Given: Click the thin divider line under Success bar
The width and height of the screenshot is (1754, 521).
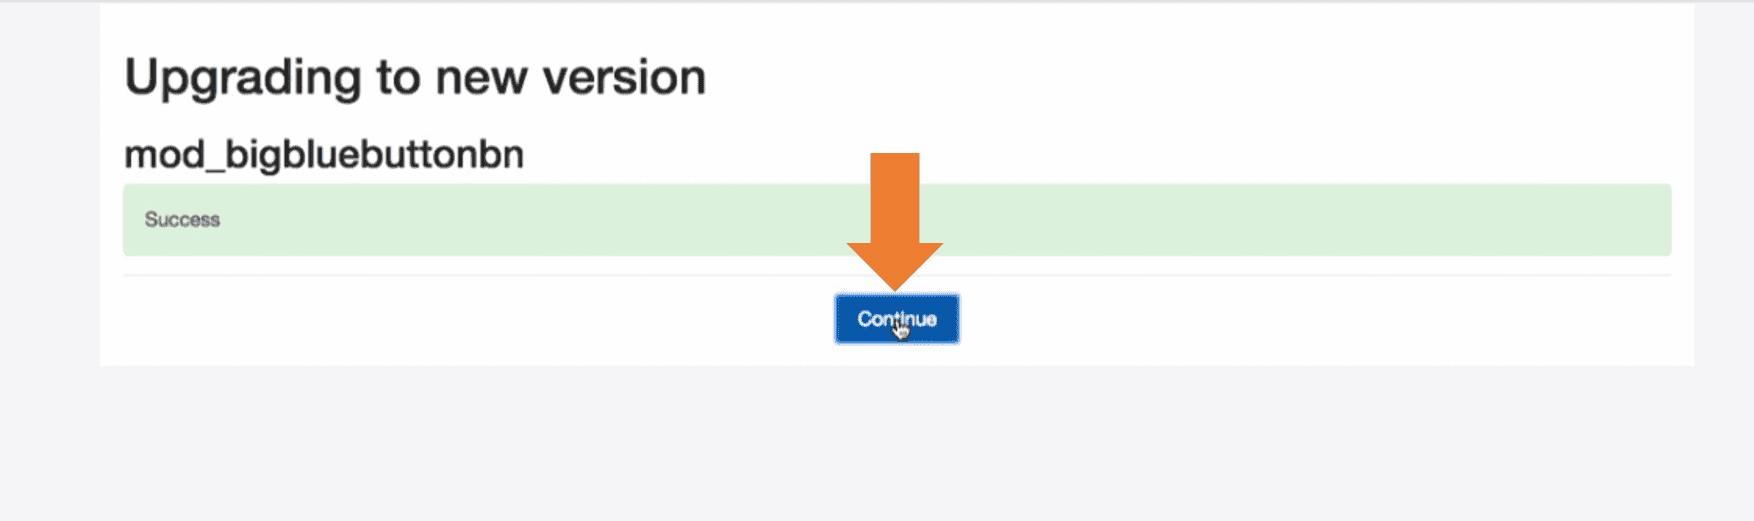Looking at the screenshot, I should coord(897,275).
